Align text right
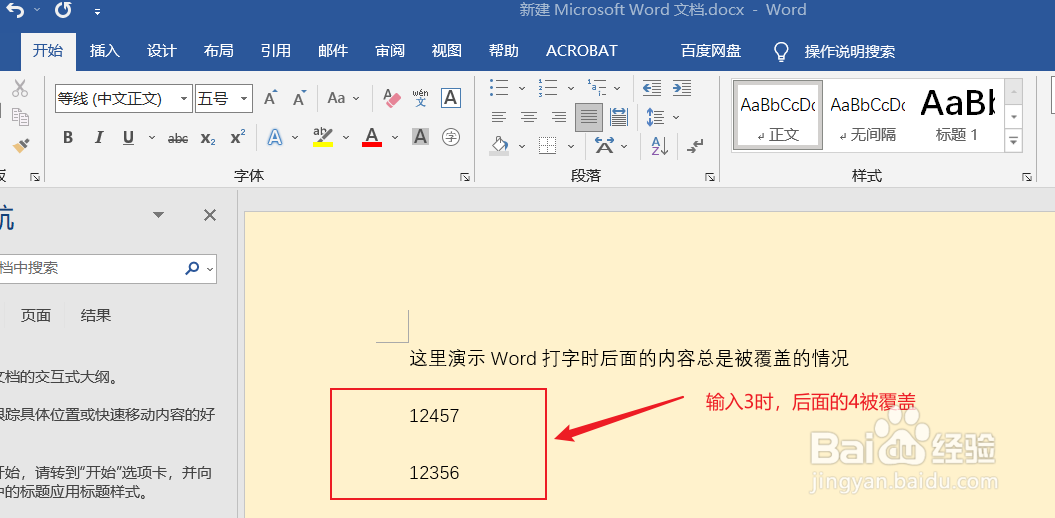The image size is (1055, 518). 558,118
